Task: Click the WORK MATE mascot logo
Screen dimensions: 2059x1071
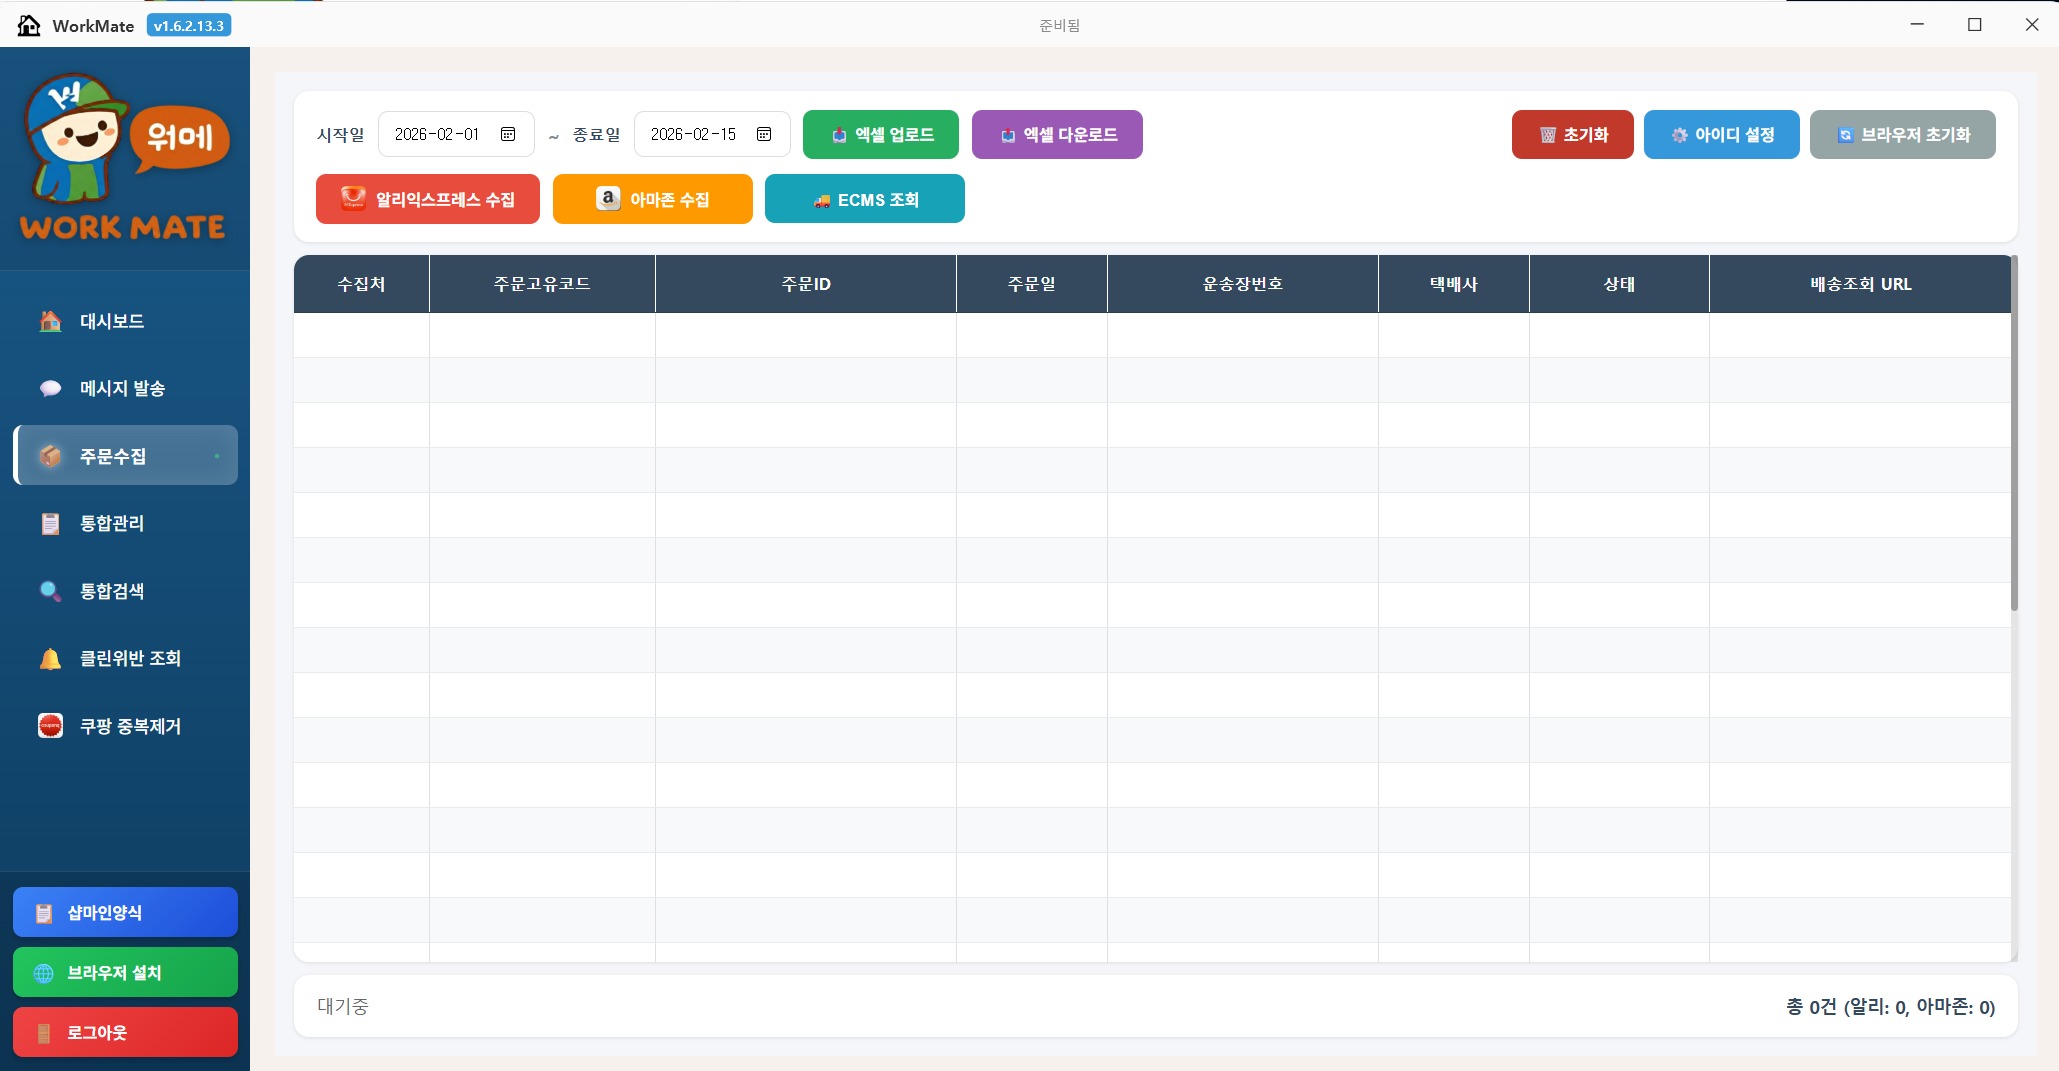Action: (x=125, y=157)
